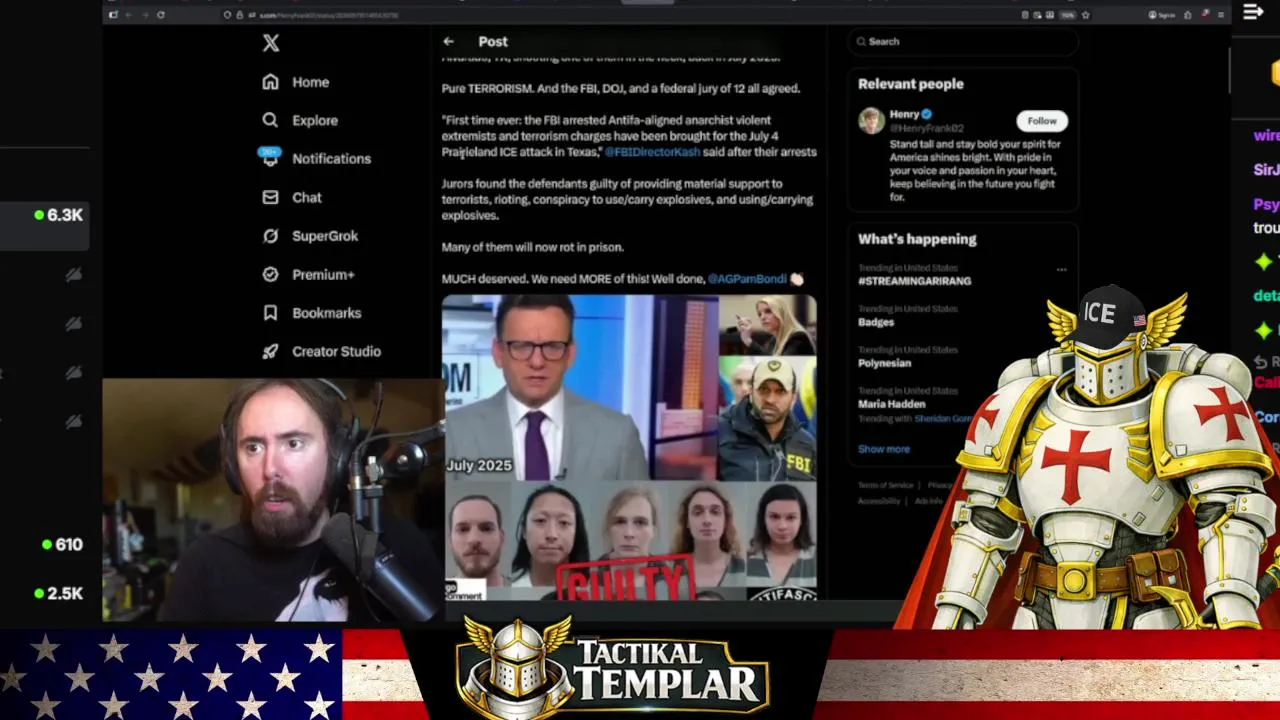Screen dimensions: 1280x720
Task: Go back using the Post header arrow
Action: click(449, 41)
